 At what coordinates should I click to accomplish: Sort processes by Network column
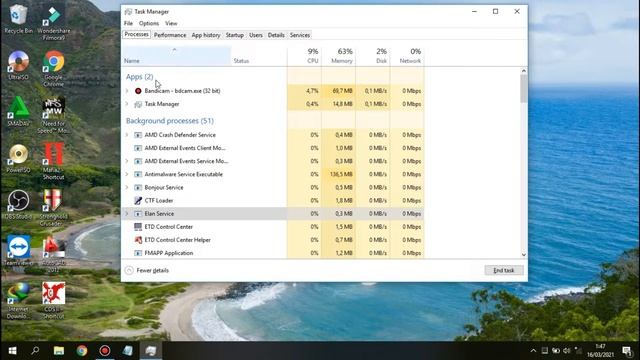coord(407,56)
